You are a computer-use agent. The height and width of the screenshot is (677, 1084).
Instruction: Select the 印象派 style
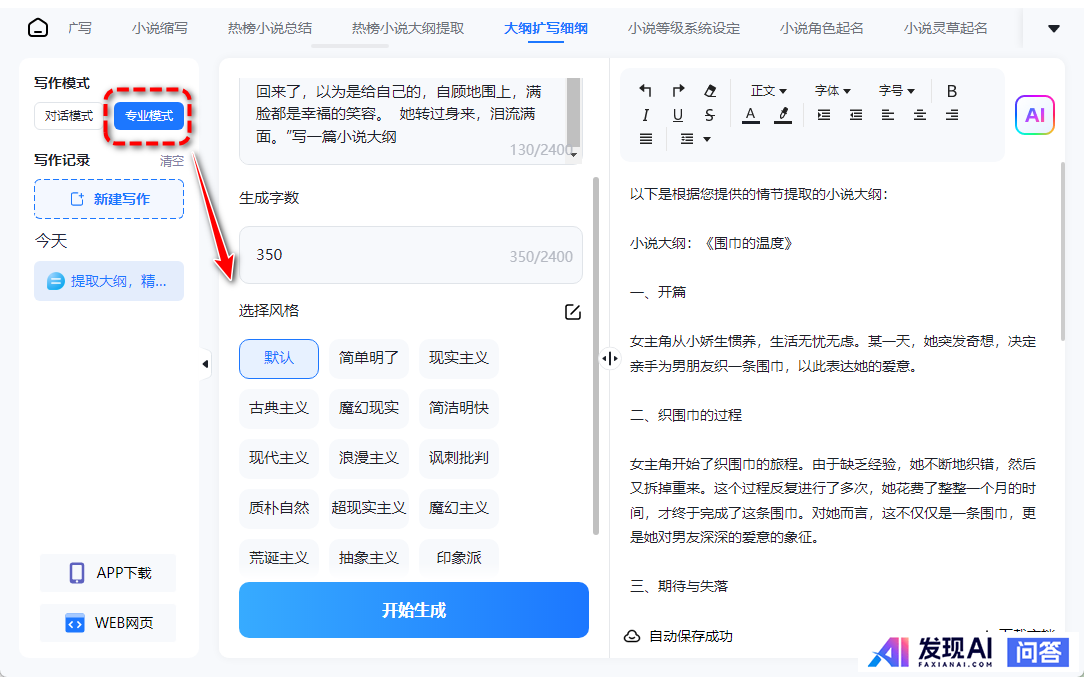coord(458,557)
